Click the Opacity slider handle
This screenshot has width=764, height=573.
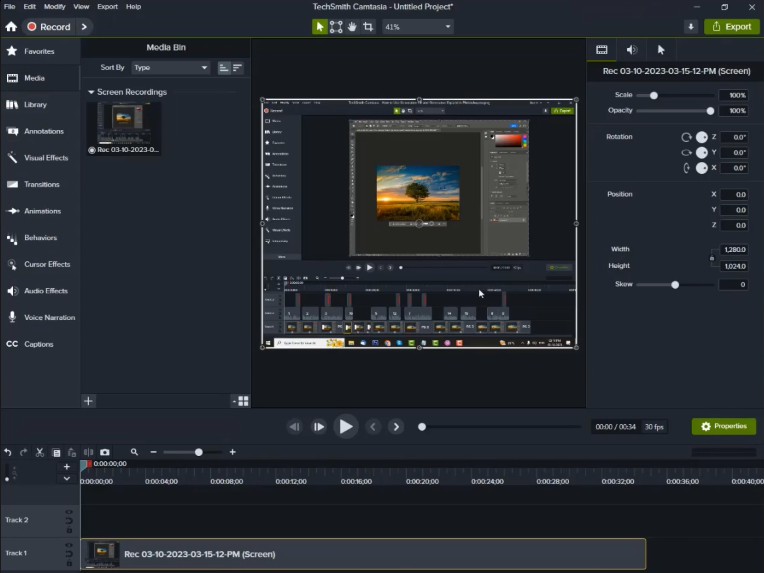[x=710, y=111]
